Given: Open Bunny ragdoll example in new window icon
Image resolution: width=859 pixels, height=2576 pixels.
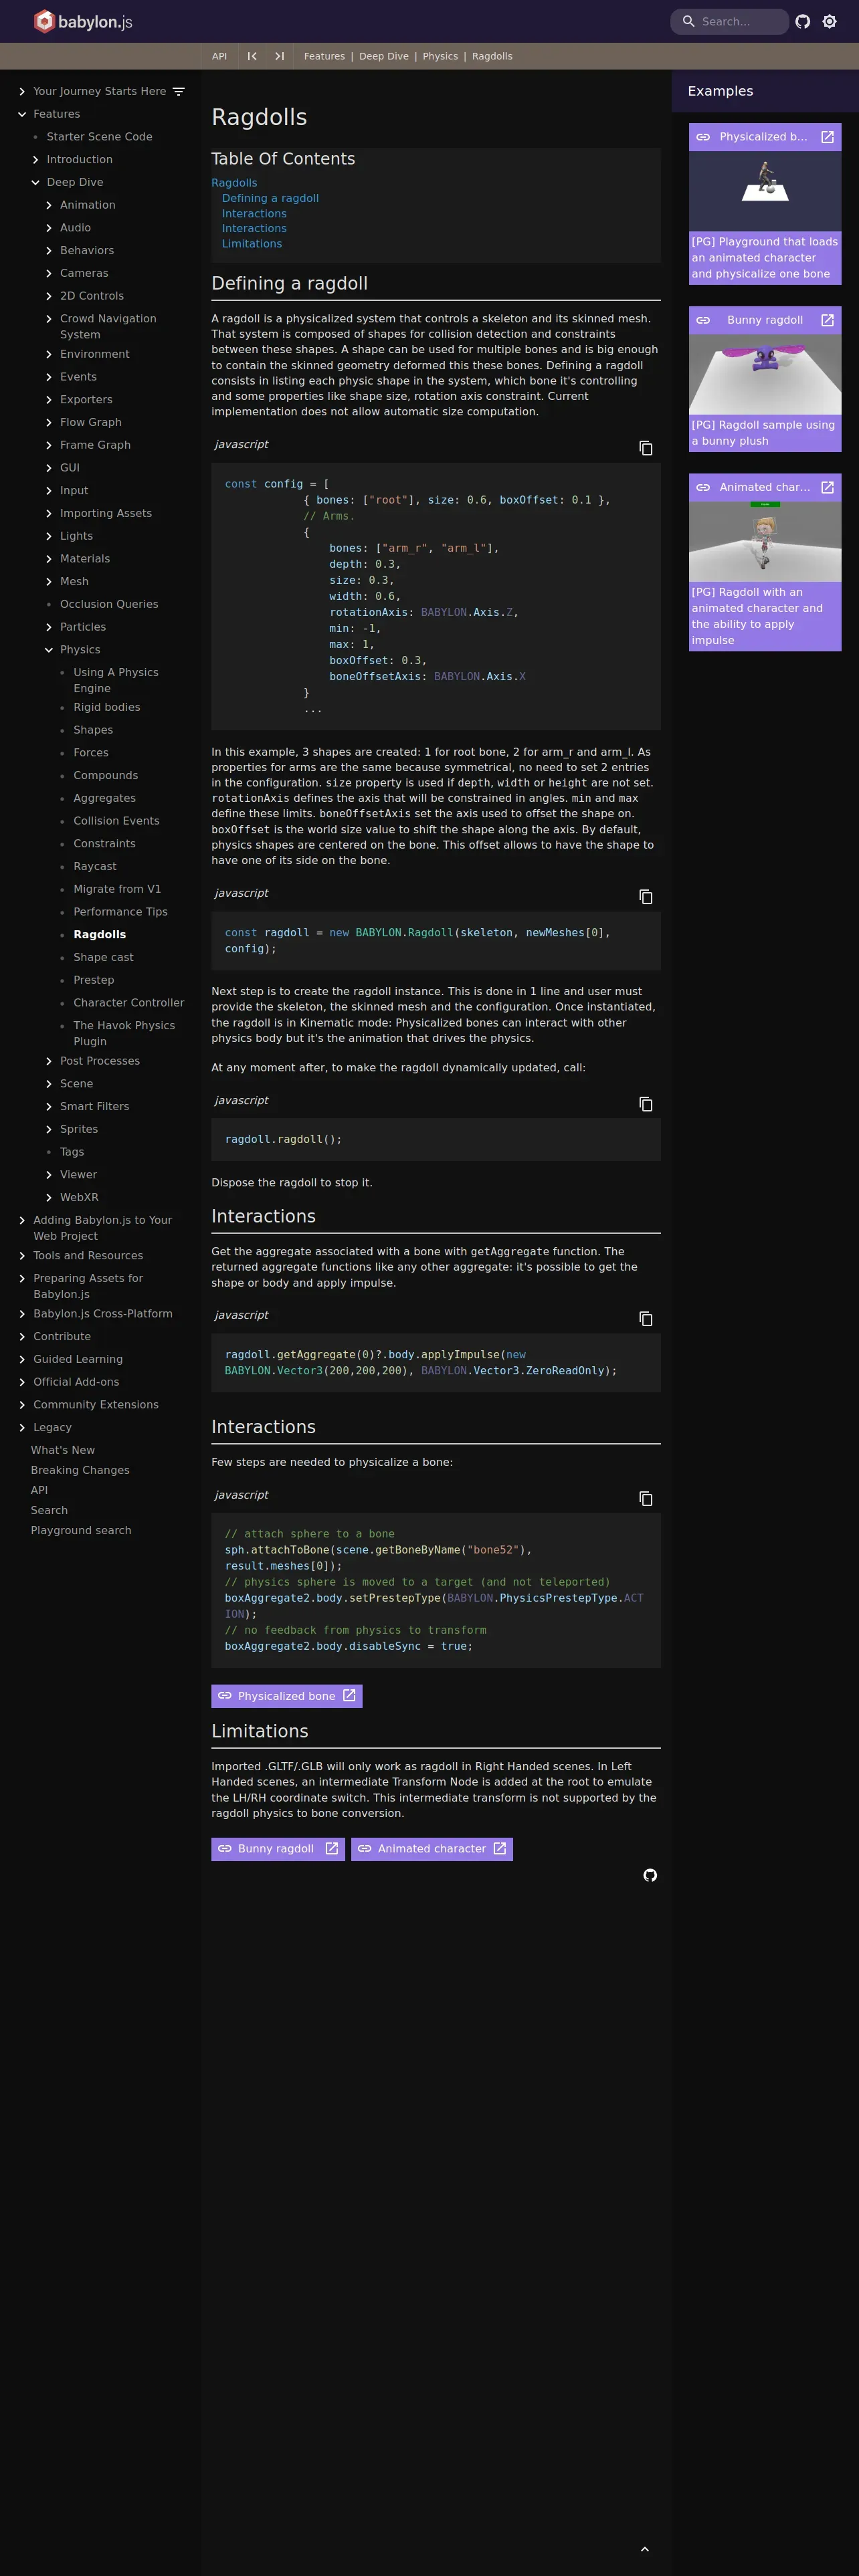Looking at the screenshot, I should pyautogui.click(x=827, y=320).
